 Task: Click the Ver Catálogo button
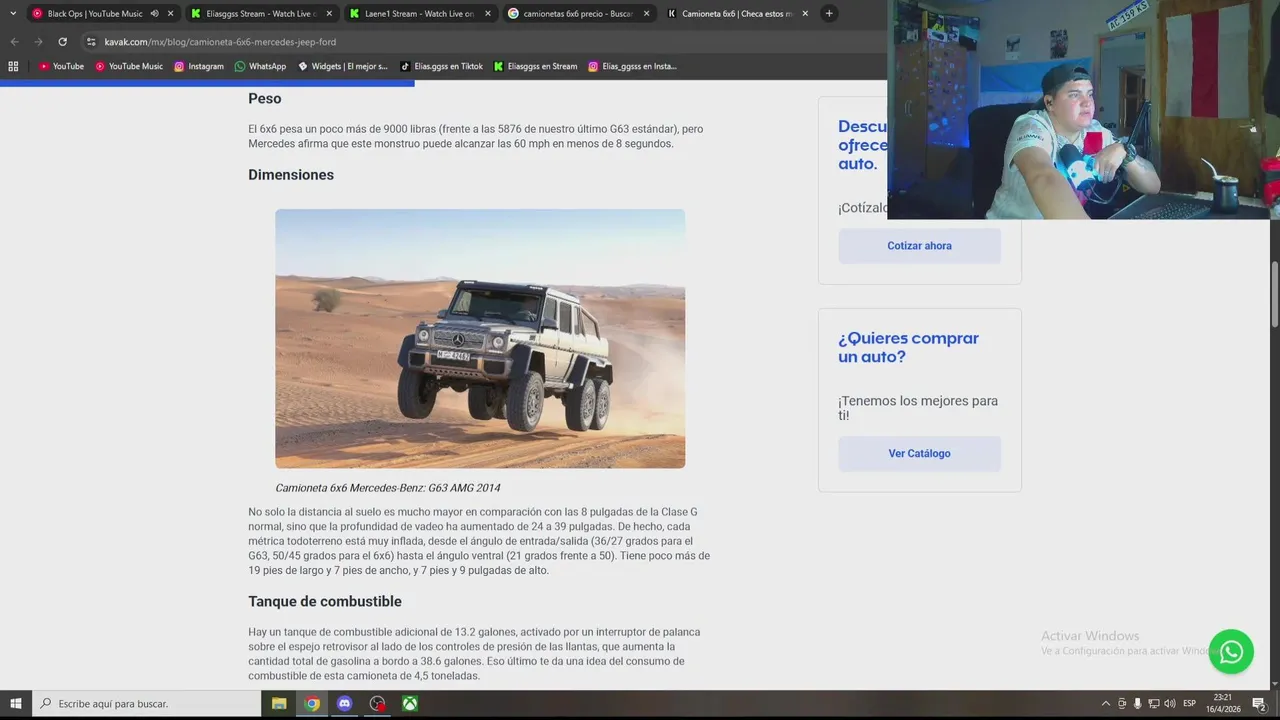tap(919, 454)
